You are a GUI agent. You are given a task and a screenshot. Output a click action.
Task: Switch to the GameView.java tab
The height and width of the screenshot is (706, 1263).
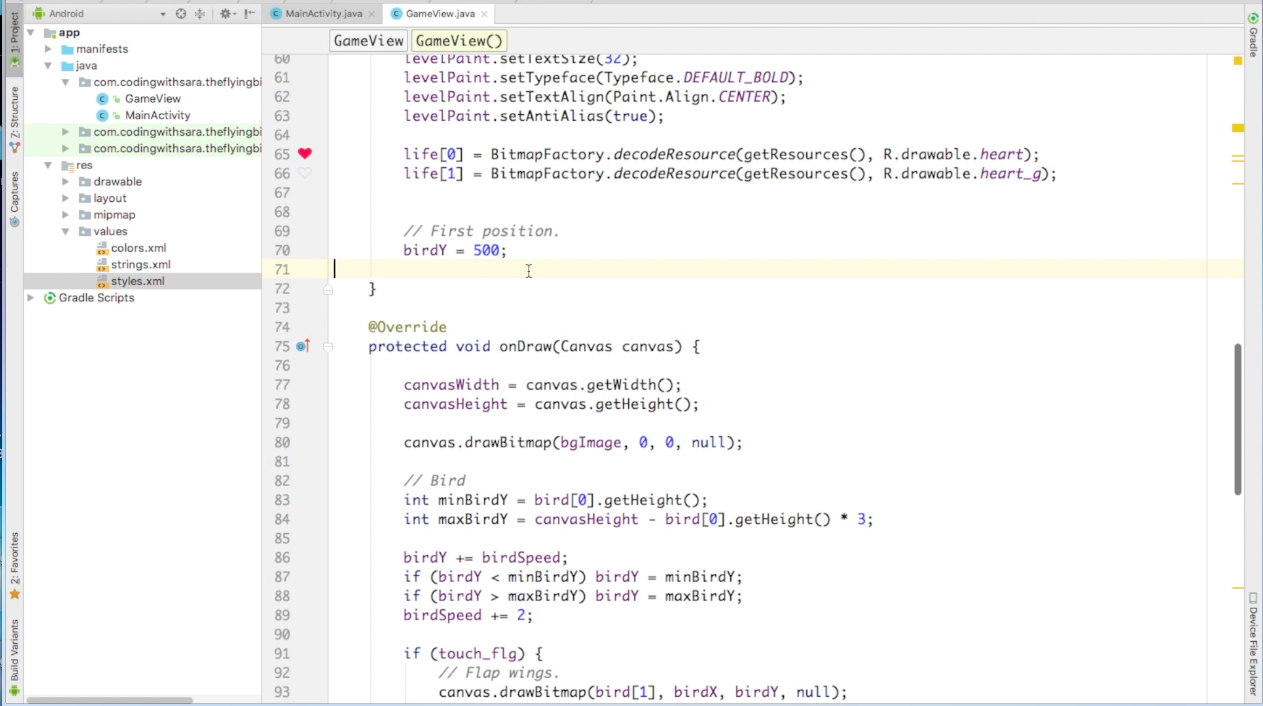point(439,14)
